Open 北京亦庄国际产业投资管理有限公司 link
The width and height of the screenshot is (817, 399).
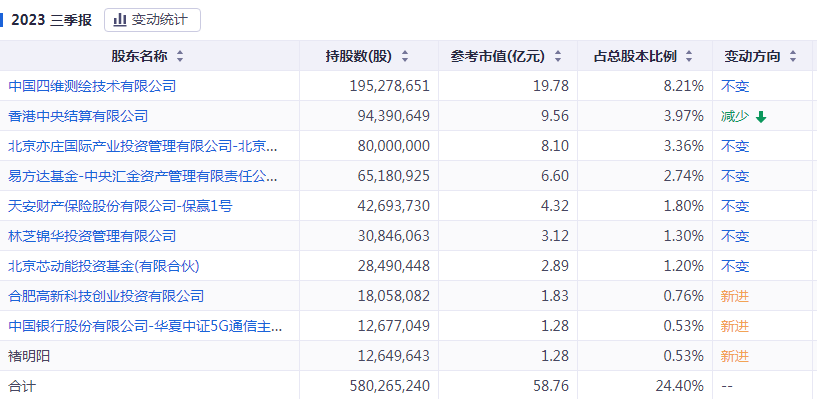click(x=143, y=146)
